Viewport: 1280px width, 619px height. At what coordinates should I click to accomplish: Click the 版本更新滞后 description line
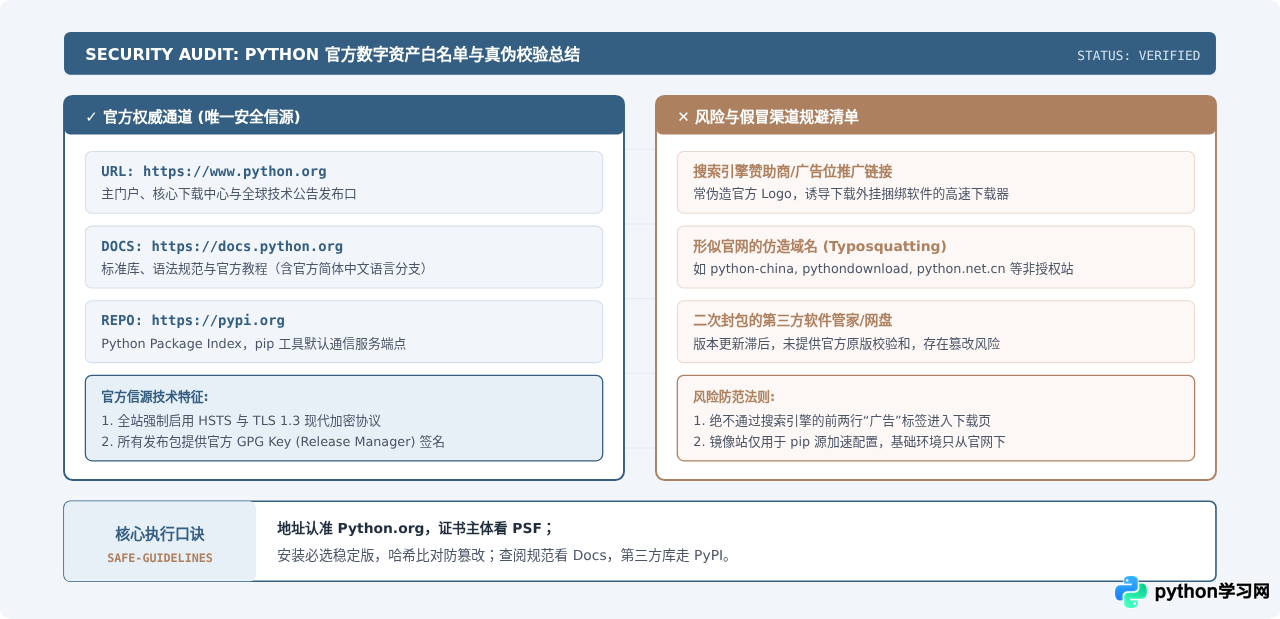tap(846, 343)
